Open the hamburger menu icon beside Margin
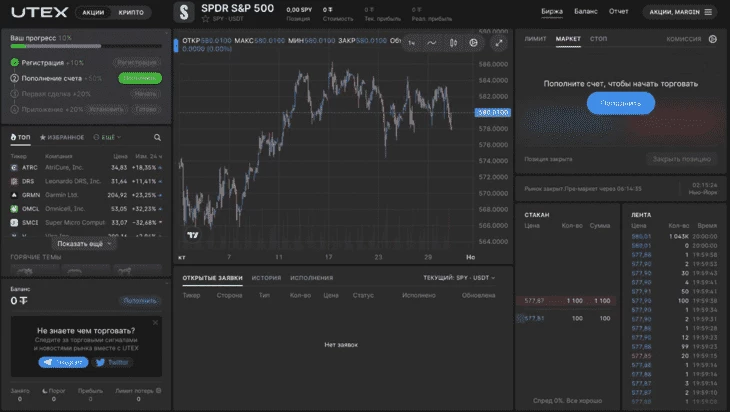730x412 pixels. click(708, 12)
